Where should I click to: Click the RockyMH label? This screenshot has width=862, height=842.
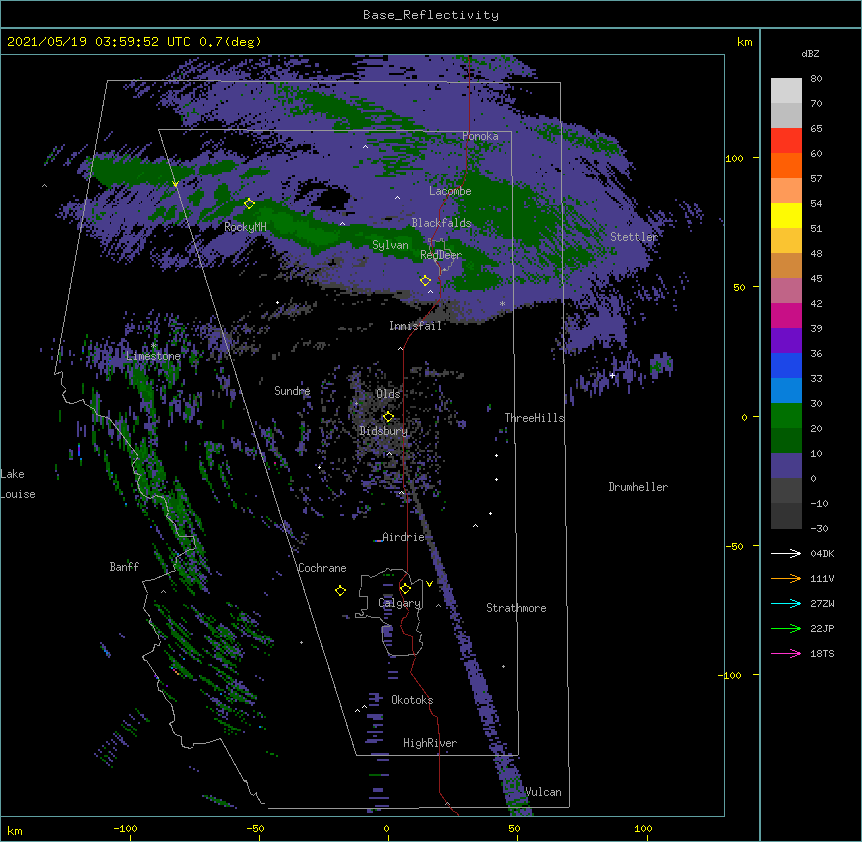coord(245,226)
